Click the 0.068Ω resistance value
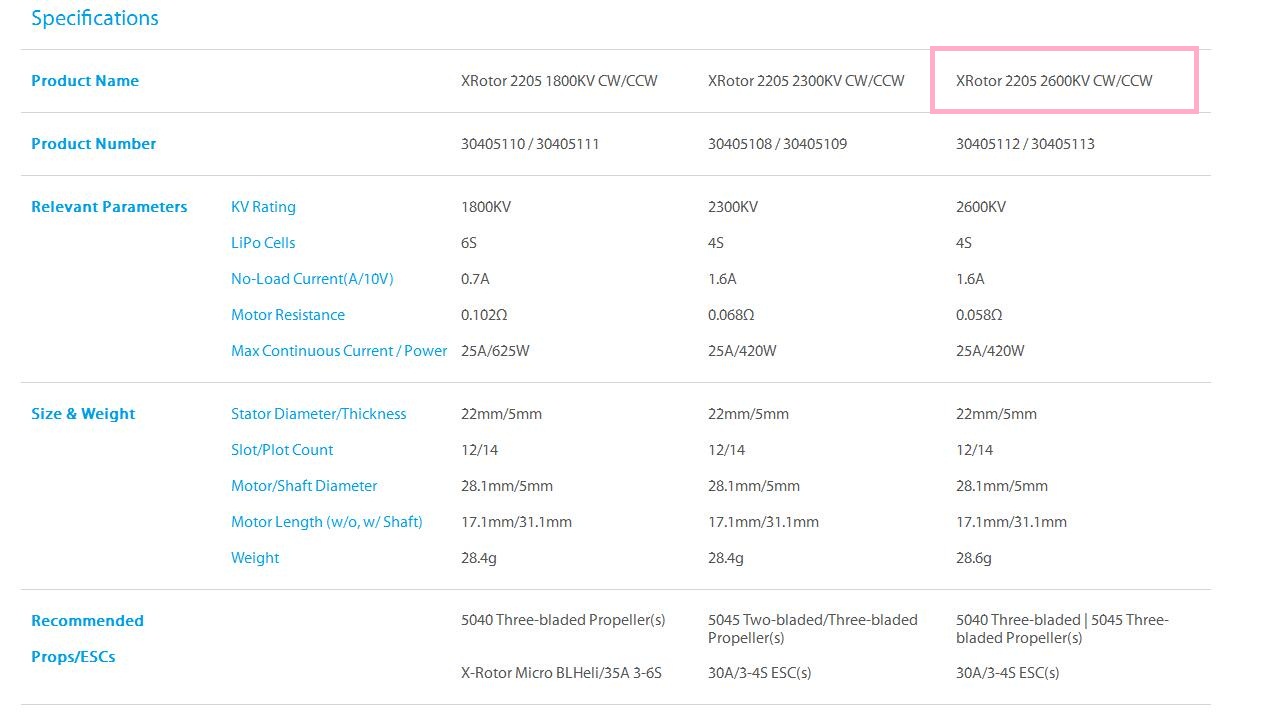This screenshot has width=1267, height=712. (x=731, y=315)
